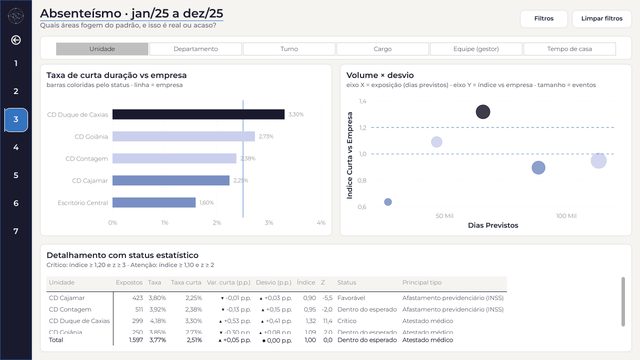The image size is (640, 360).
Task: Select the Unidade dimension toggle
Action: (102, 49)
